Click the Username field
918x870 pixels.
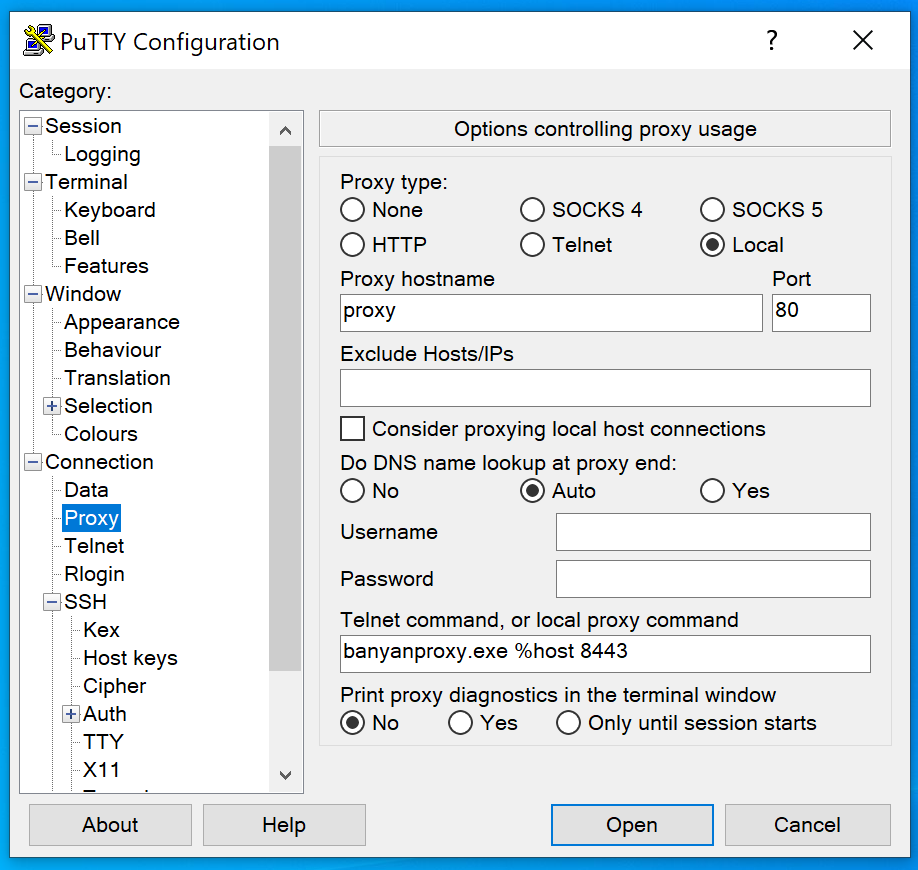(x=713, y=532)
